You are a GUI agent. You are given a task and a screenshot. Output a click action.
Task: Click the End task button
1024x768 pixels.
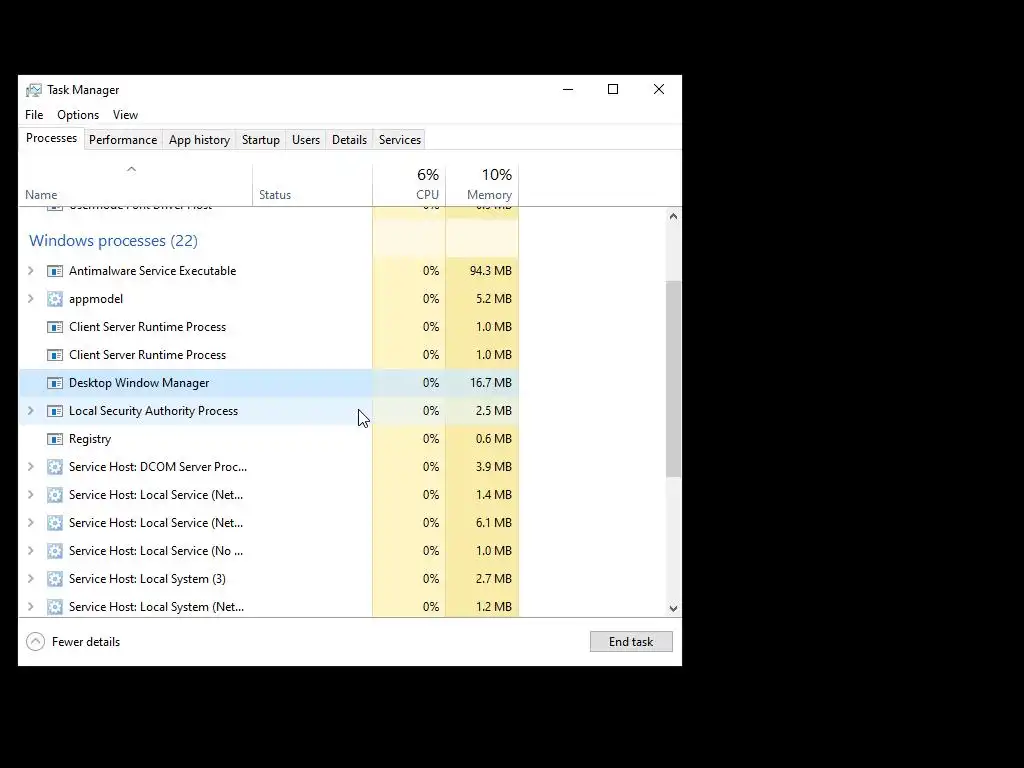pos(631,642)
